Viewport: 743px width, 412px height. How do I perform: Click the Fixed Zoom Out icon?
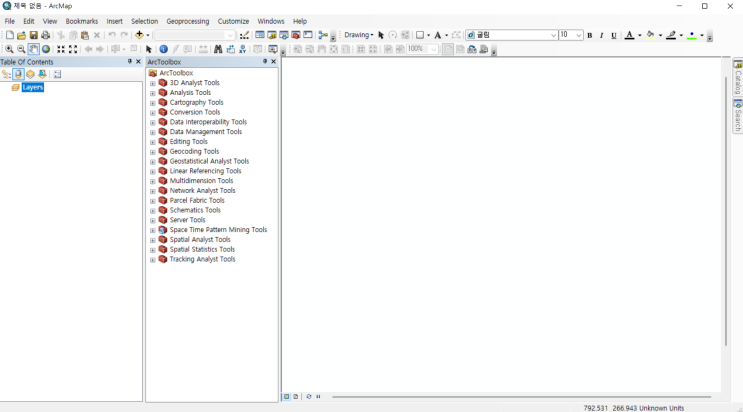(73, 49)
